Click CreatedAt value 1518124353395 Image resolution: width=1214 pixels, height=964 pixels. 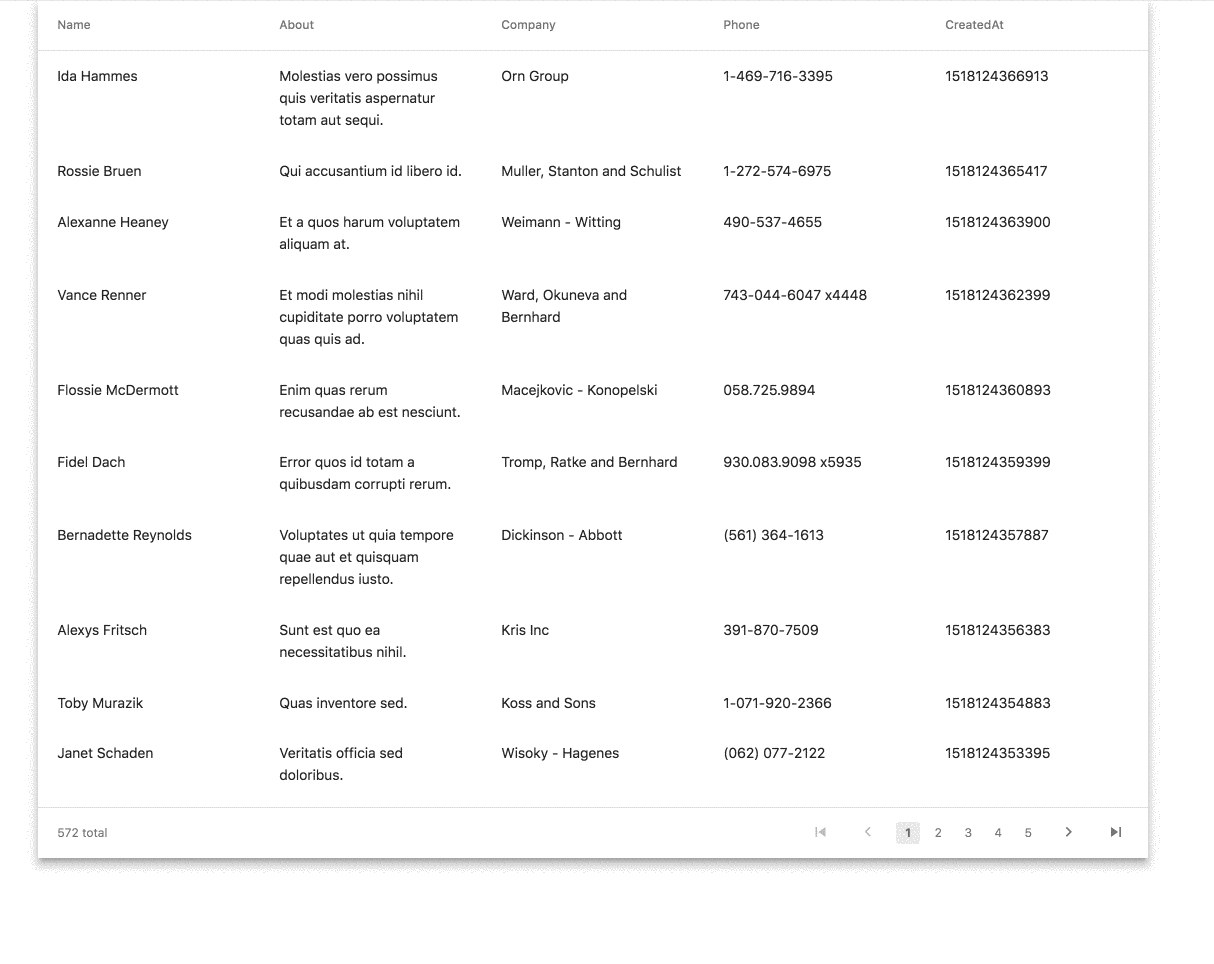point(998,753)
